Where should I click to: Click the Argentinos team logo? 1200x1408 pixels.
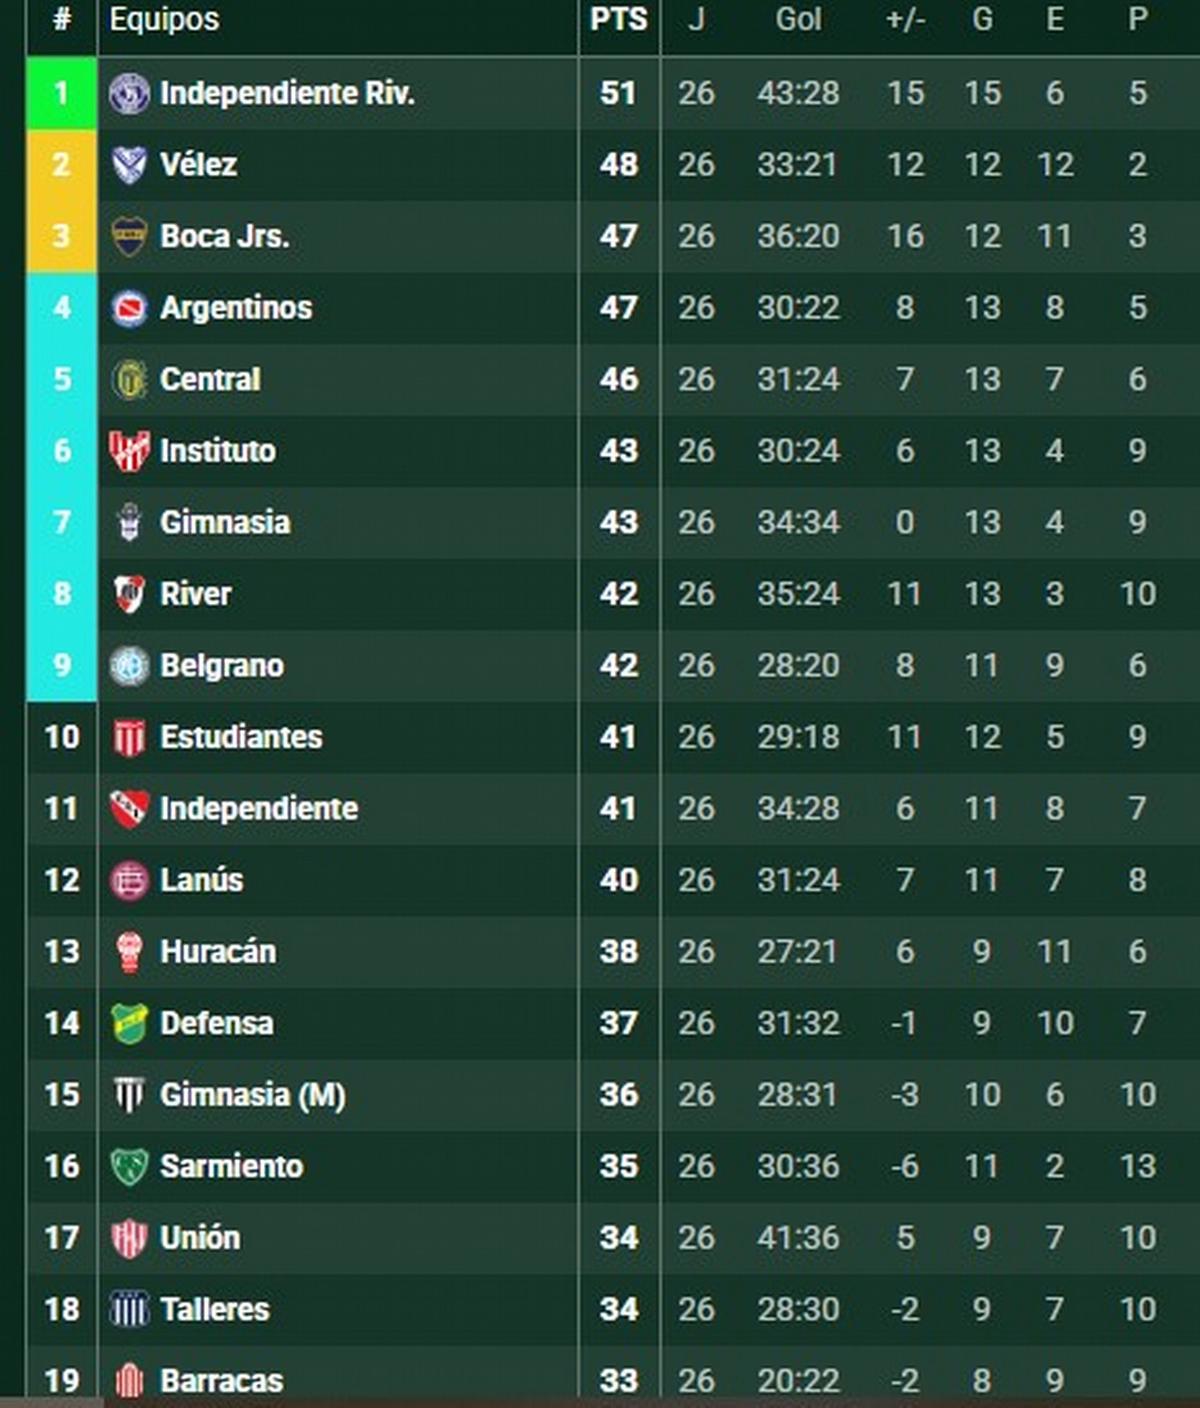tap(129, 308)
